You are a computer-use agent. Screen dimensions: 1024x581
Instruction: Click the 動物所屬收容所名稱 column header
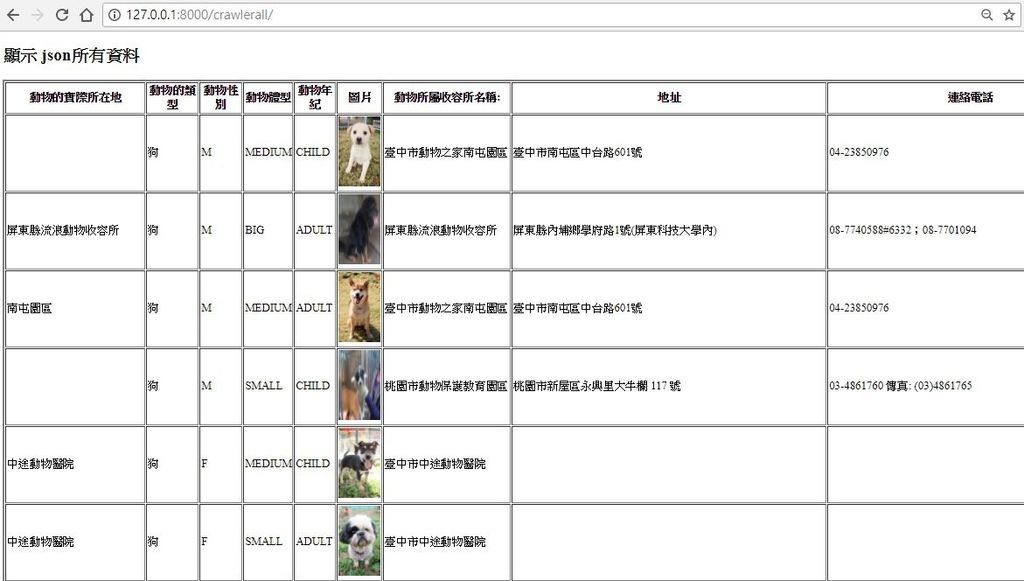[x=447, y=98]
